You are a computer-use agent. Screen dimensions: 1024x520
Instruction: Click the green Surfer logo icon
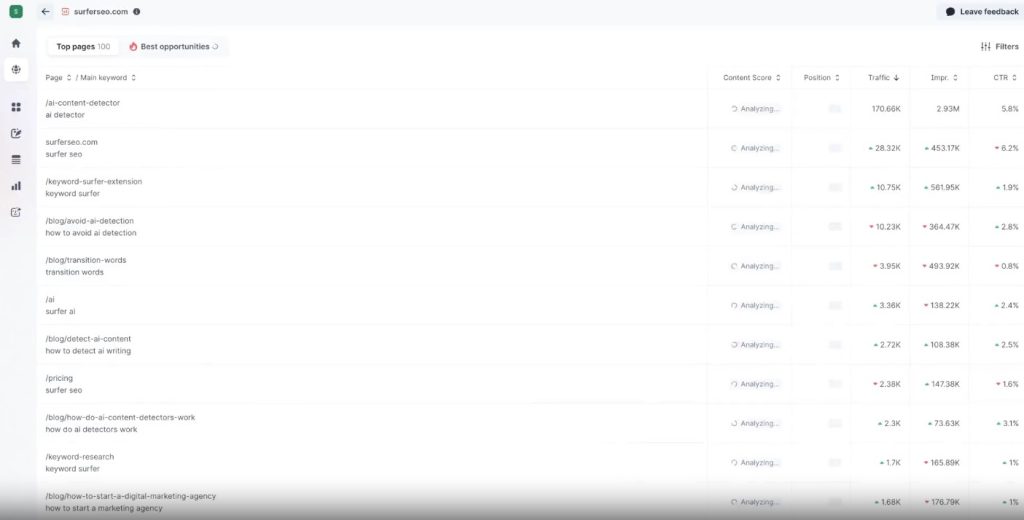point(16,12)
